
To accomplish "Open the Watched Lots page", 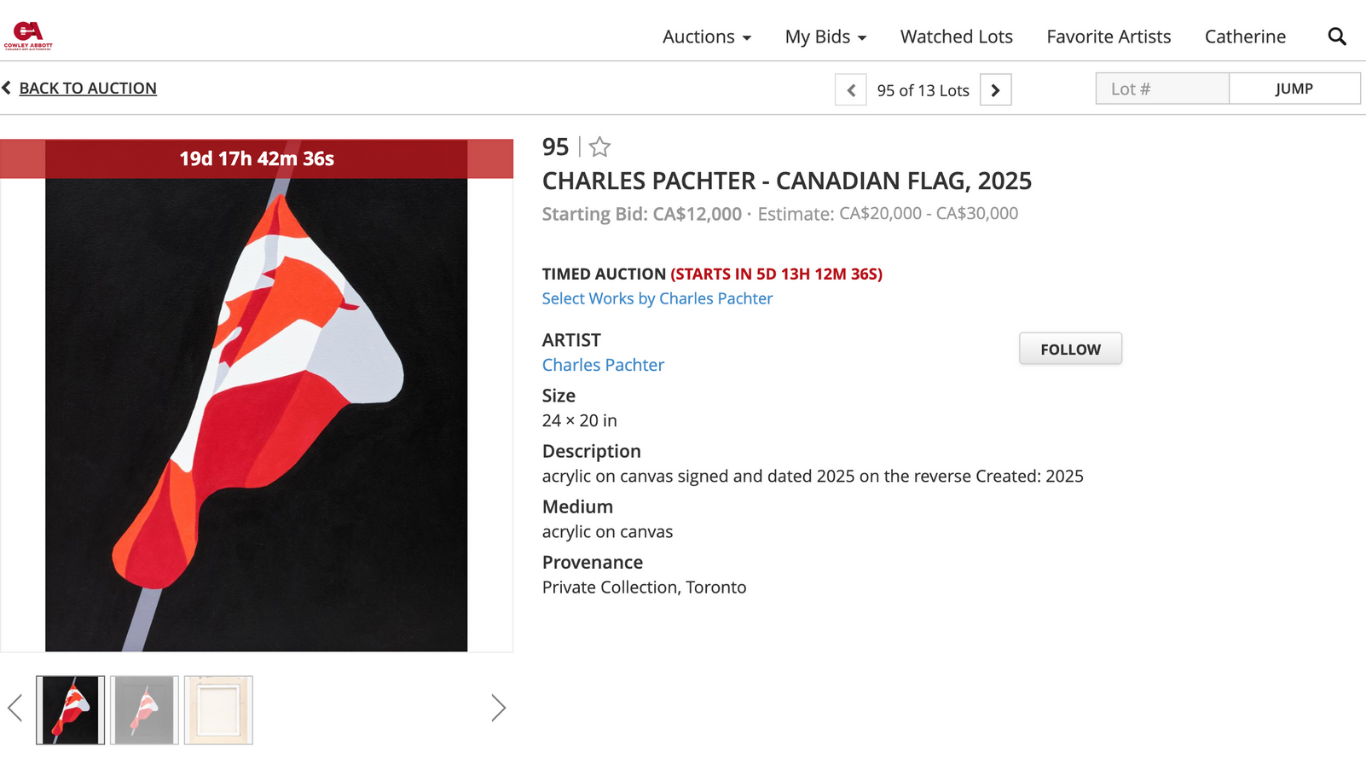I will (956, 37).
